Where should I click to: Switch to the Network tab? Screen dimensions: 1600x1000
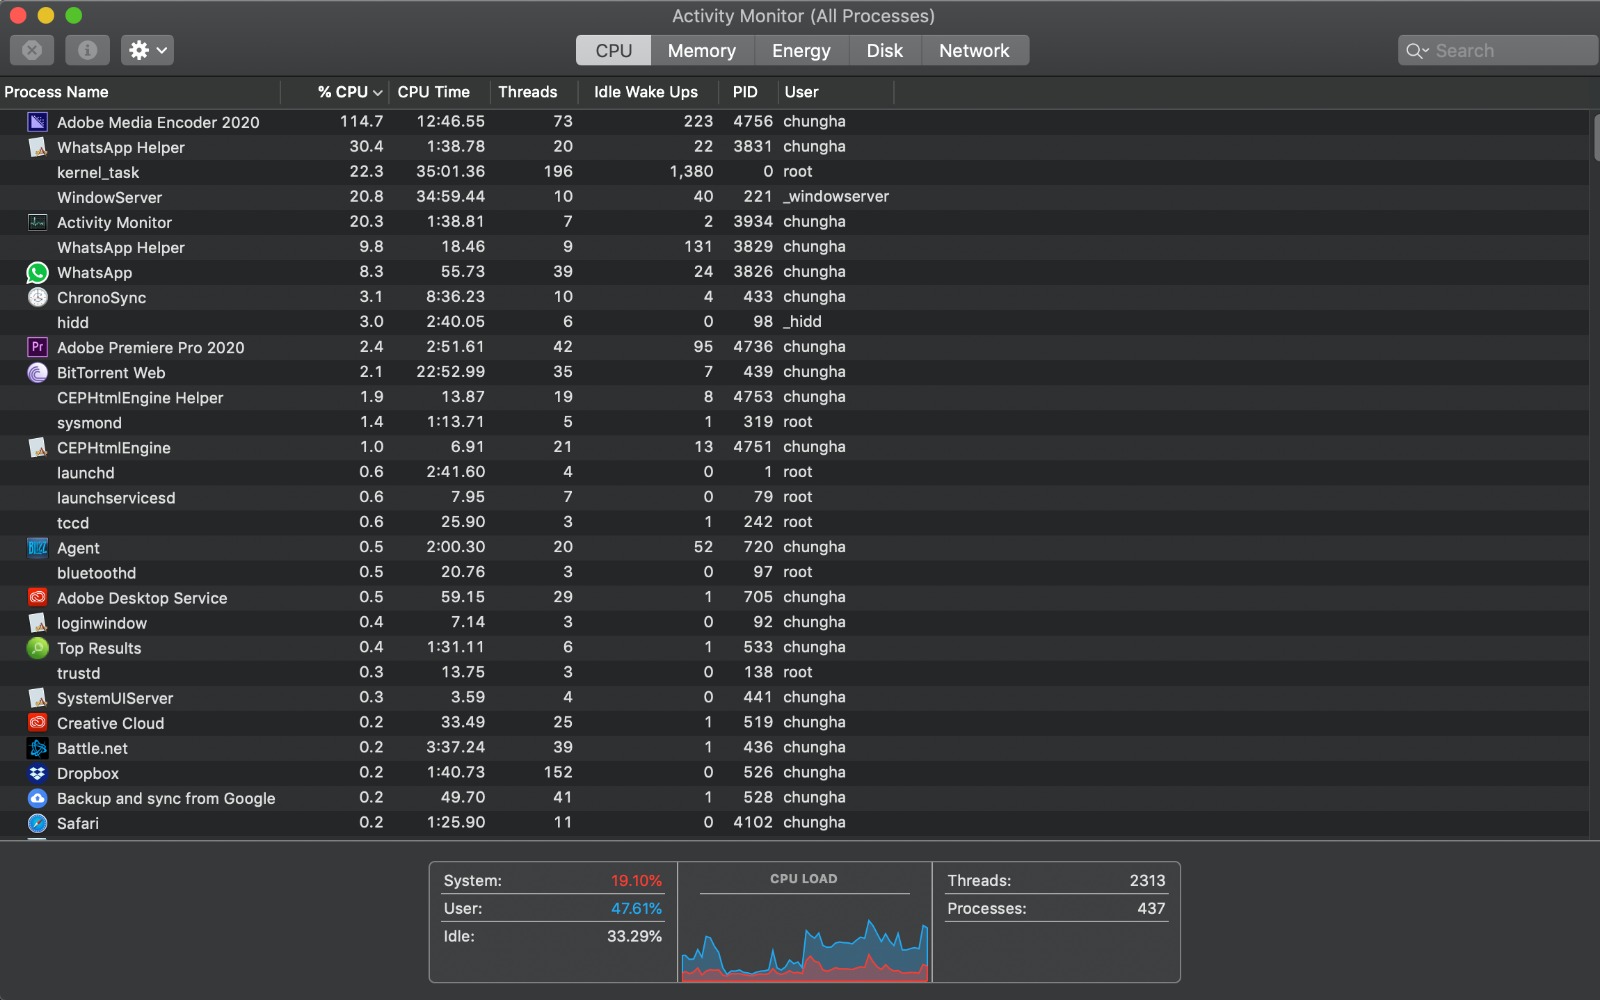(x=974, y=51)
